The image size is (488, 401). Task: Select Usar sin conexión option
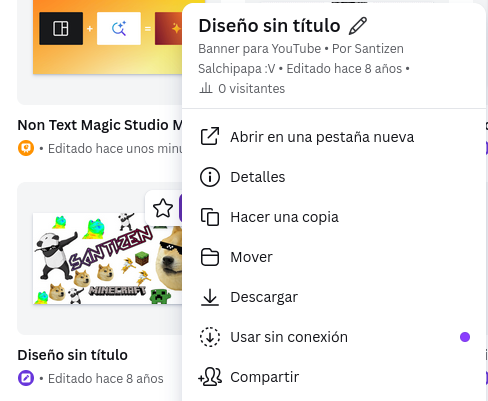[x=334, y=337]
